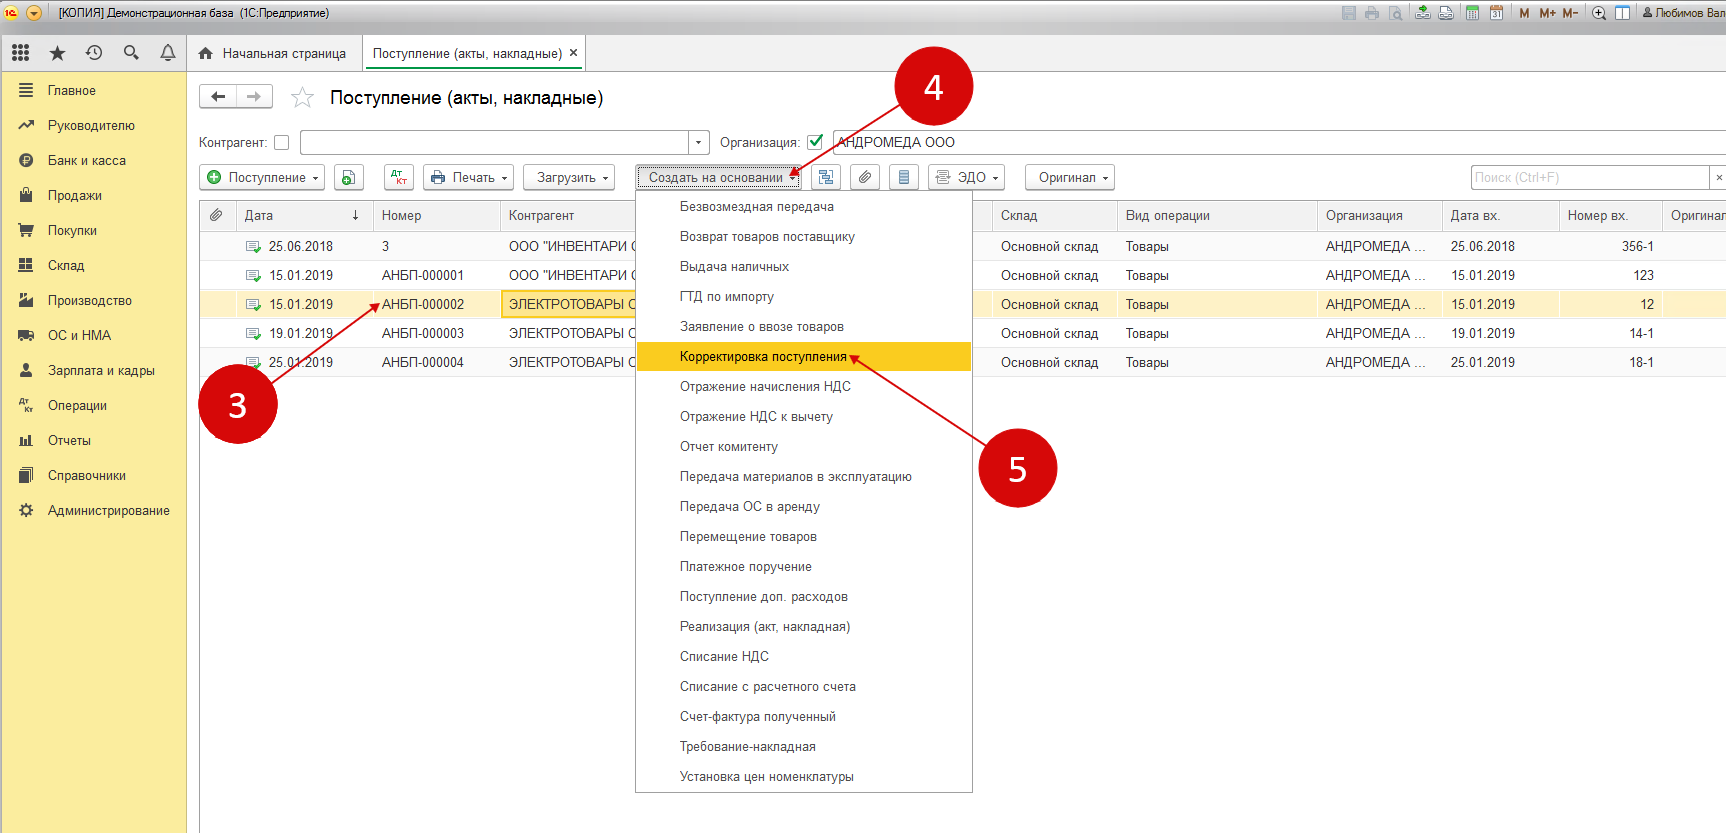Select Возврат товаров поставщику menu item
The image size is (1726, 833).
point(804,237)
